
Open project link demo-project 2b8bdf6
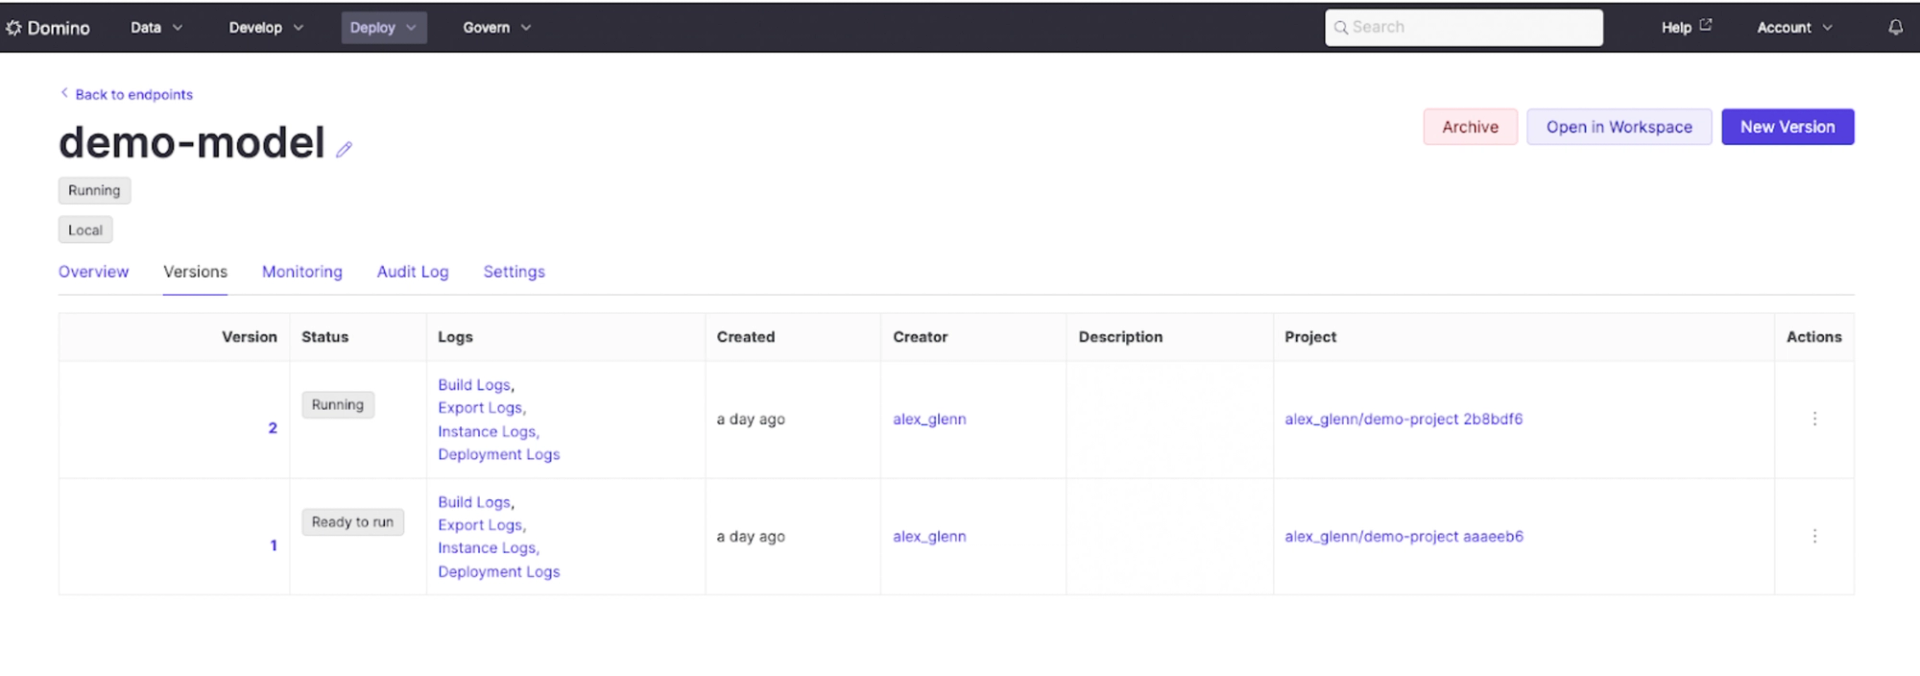1403,419
